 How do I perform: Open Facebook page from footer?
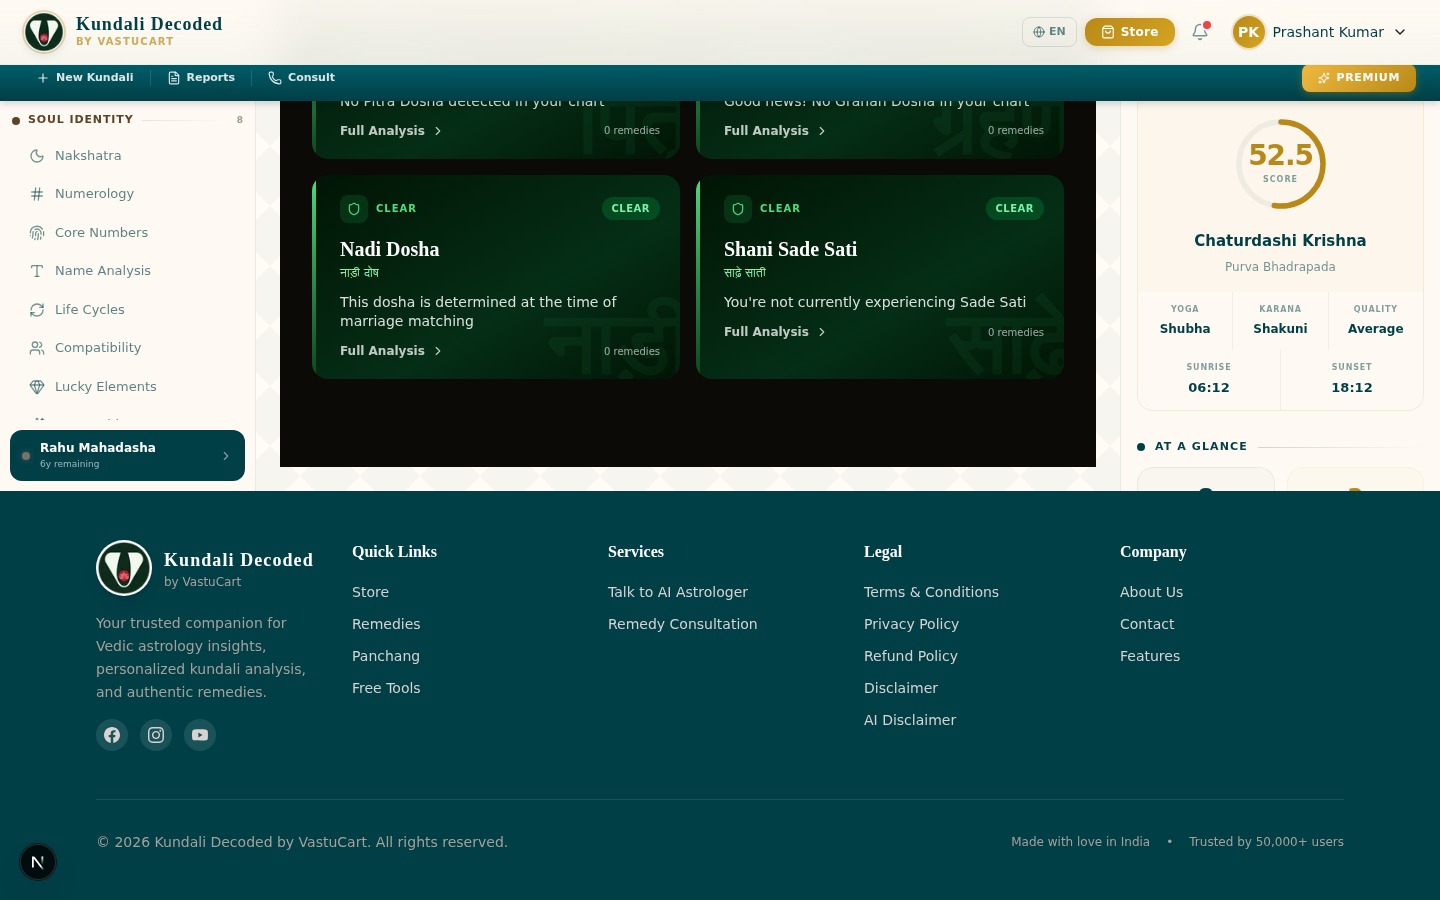click(112, 735)
